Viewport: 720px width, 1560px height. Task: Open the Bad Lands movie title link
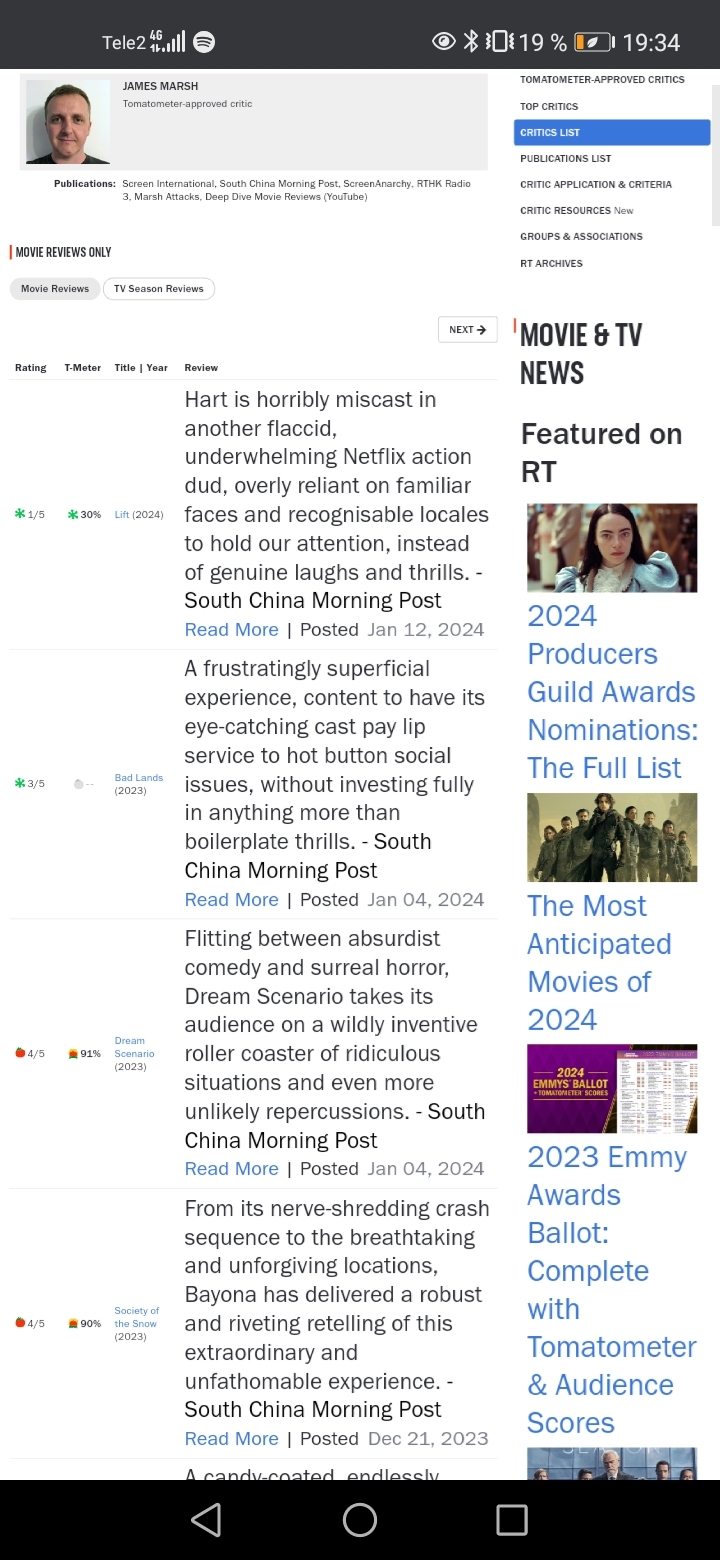tap(138, 778)
